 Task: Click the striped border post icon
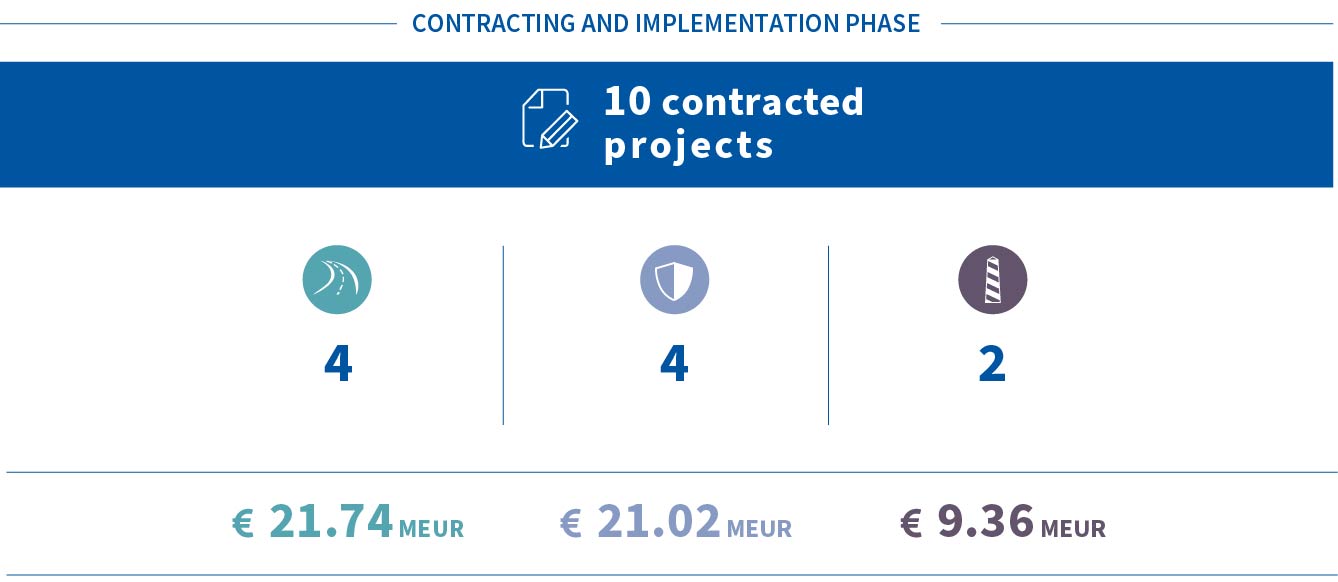click(x=992, y=280)
